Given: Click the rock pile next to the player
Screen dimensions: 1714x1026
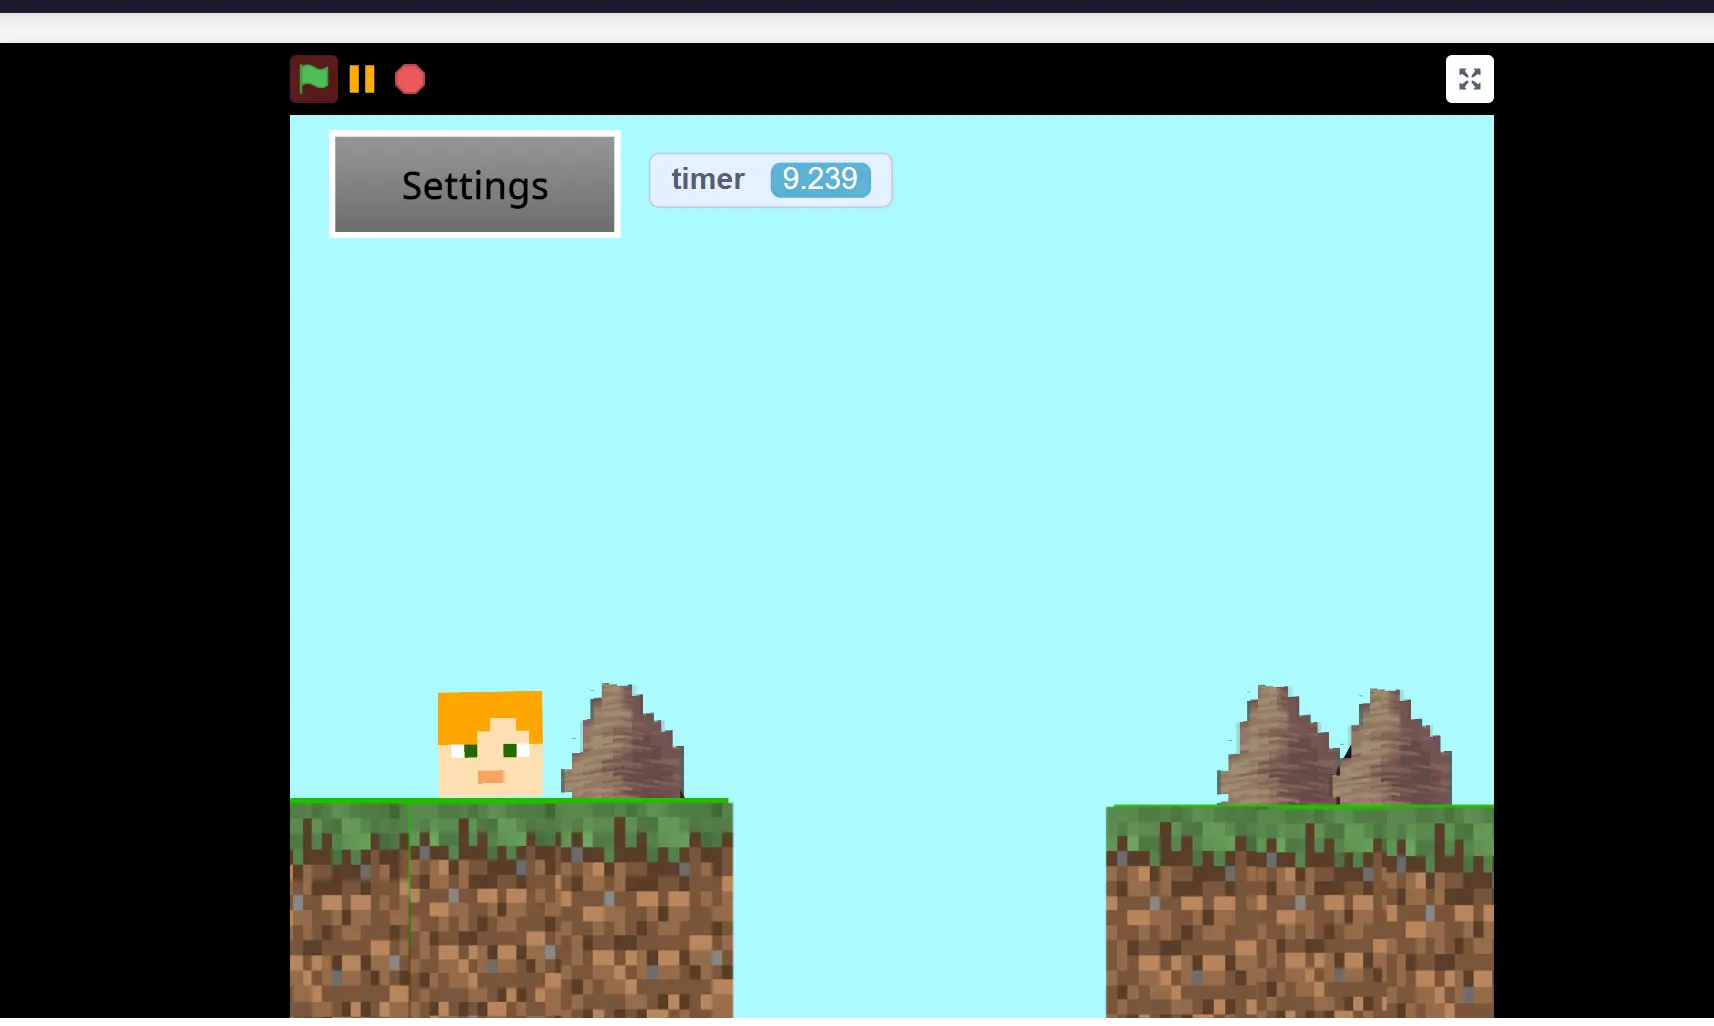Looking at the screenshot, I should point(623,741).
